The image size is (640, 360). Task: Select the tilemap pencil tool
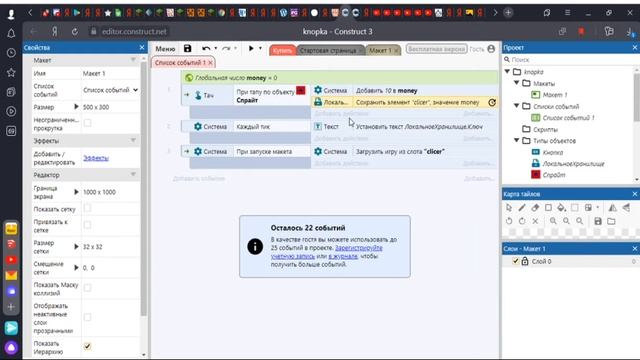[522, 208]
